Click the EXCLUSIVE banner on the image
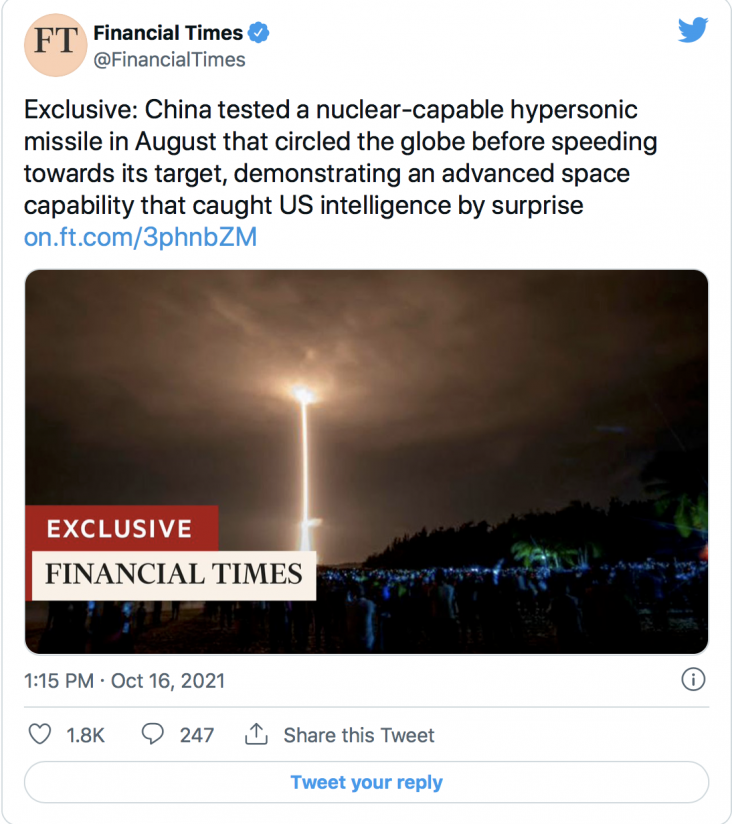This screenshot has width=732, height=824. pos(118,529)
